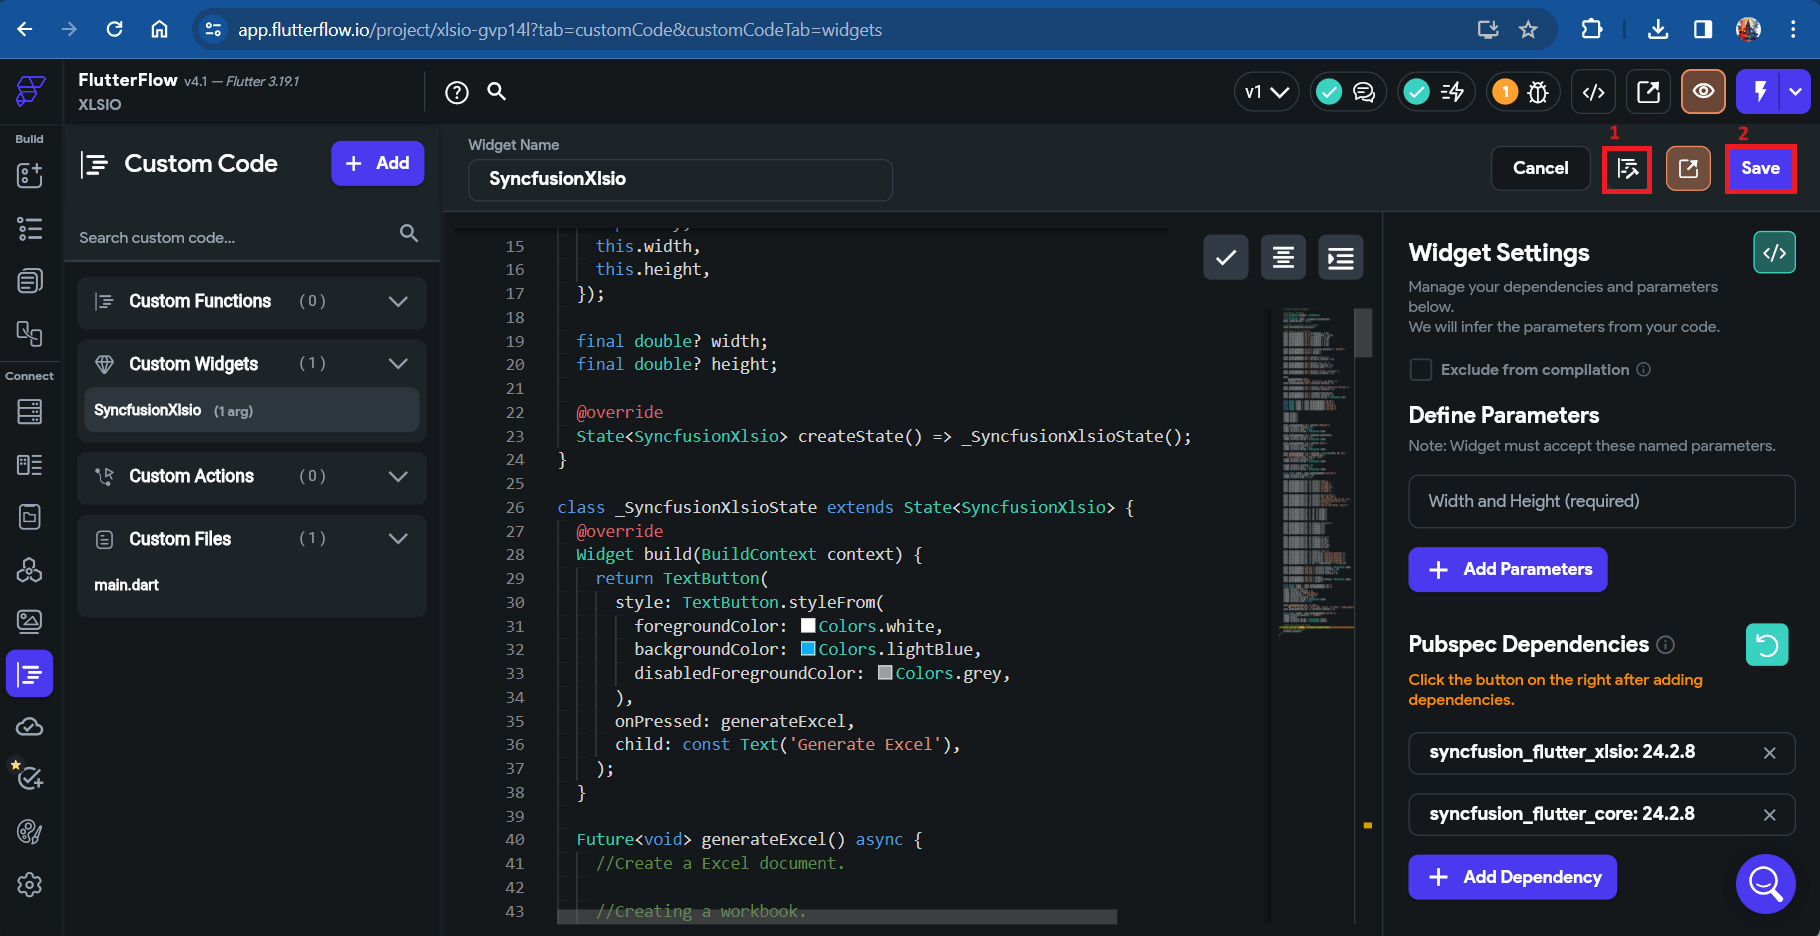Viewport: 1820px width, 936px height.
Task: Open the browser extensions puzzle icon
Action: 1592,29
